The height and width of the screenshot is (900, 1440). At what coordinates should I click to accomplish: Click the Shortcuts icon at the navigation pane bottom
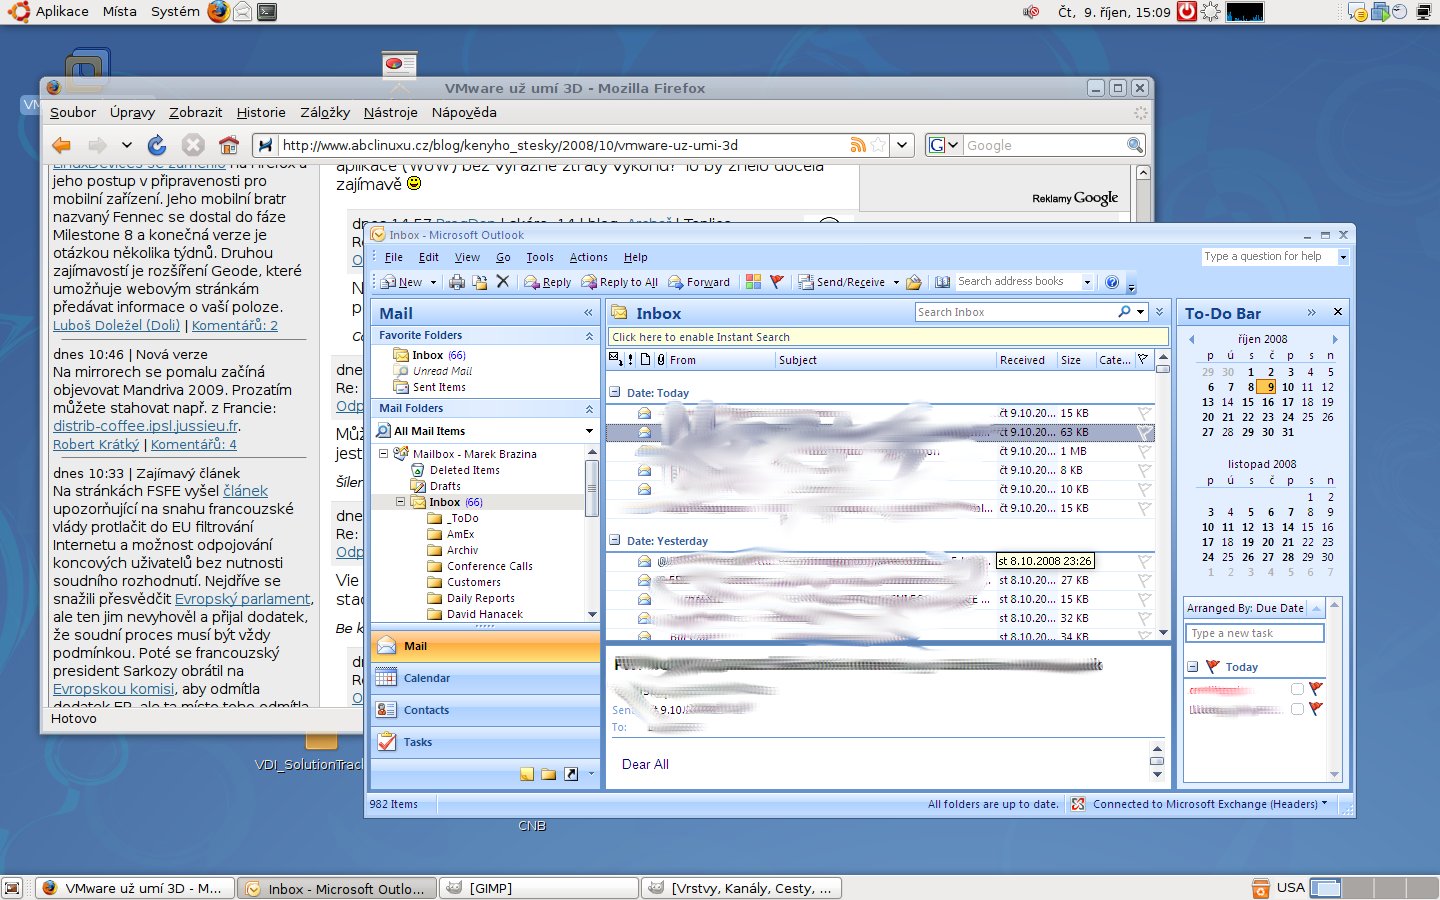click(x=571, y=774)
